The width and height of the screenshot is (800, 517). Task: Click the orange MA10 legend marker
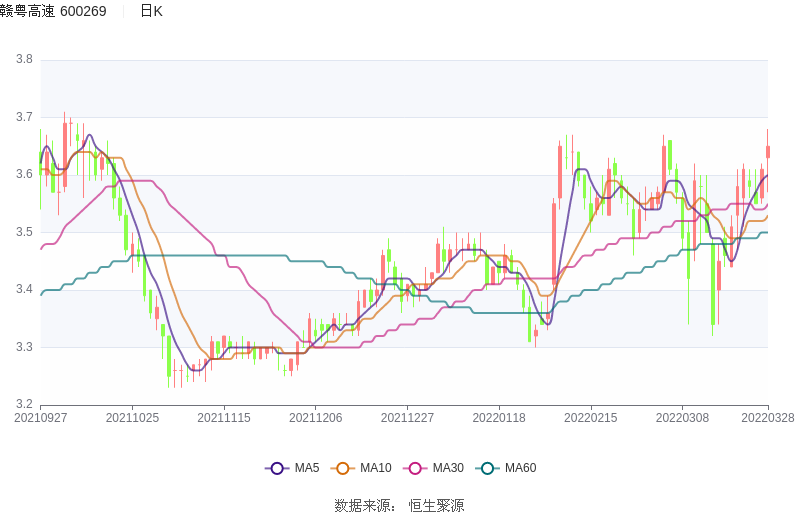point(344,468)
